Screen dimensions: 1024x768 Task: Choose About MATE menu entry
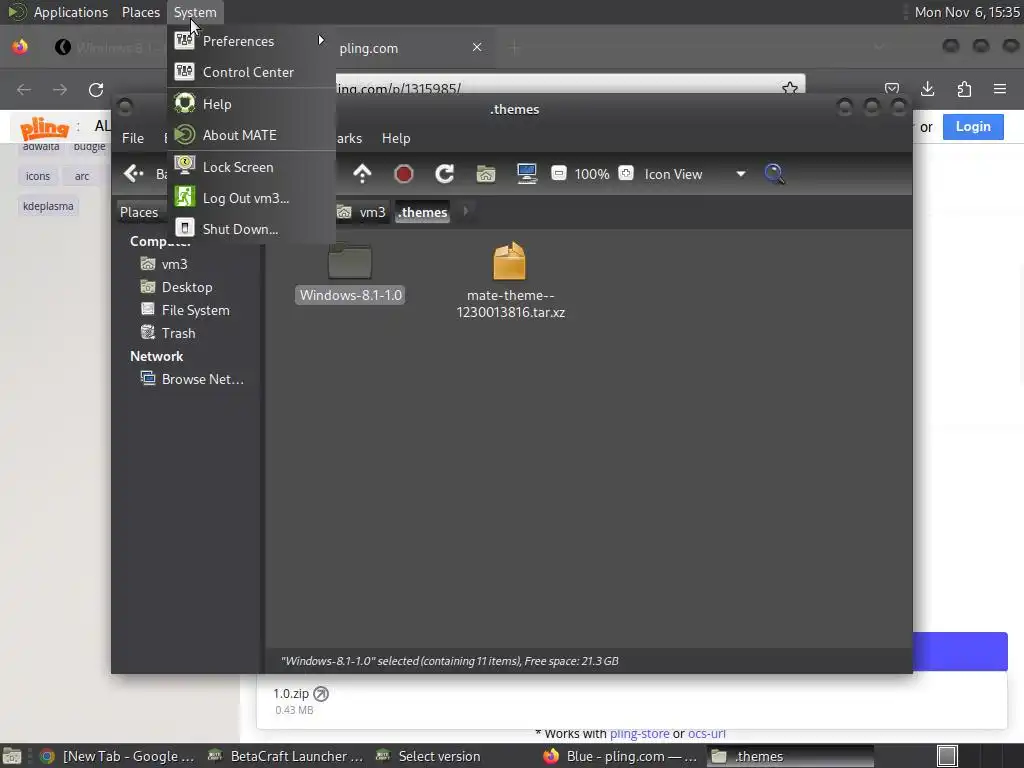tap(251, 135)
